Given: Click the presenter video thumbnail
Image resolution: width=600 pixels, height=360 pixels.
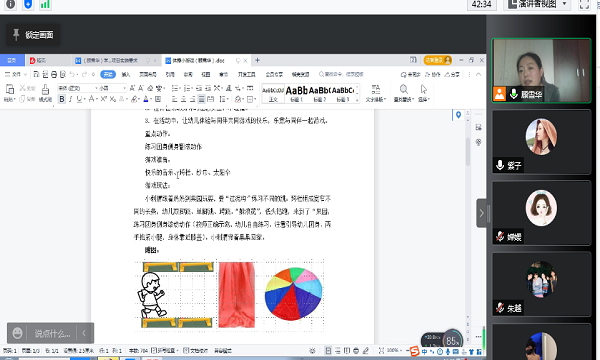Looking at the screenshot, I should click(541, 70).
